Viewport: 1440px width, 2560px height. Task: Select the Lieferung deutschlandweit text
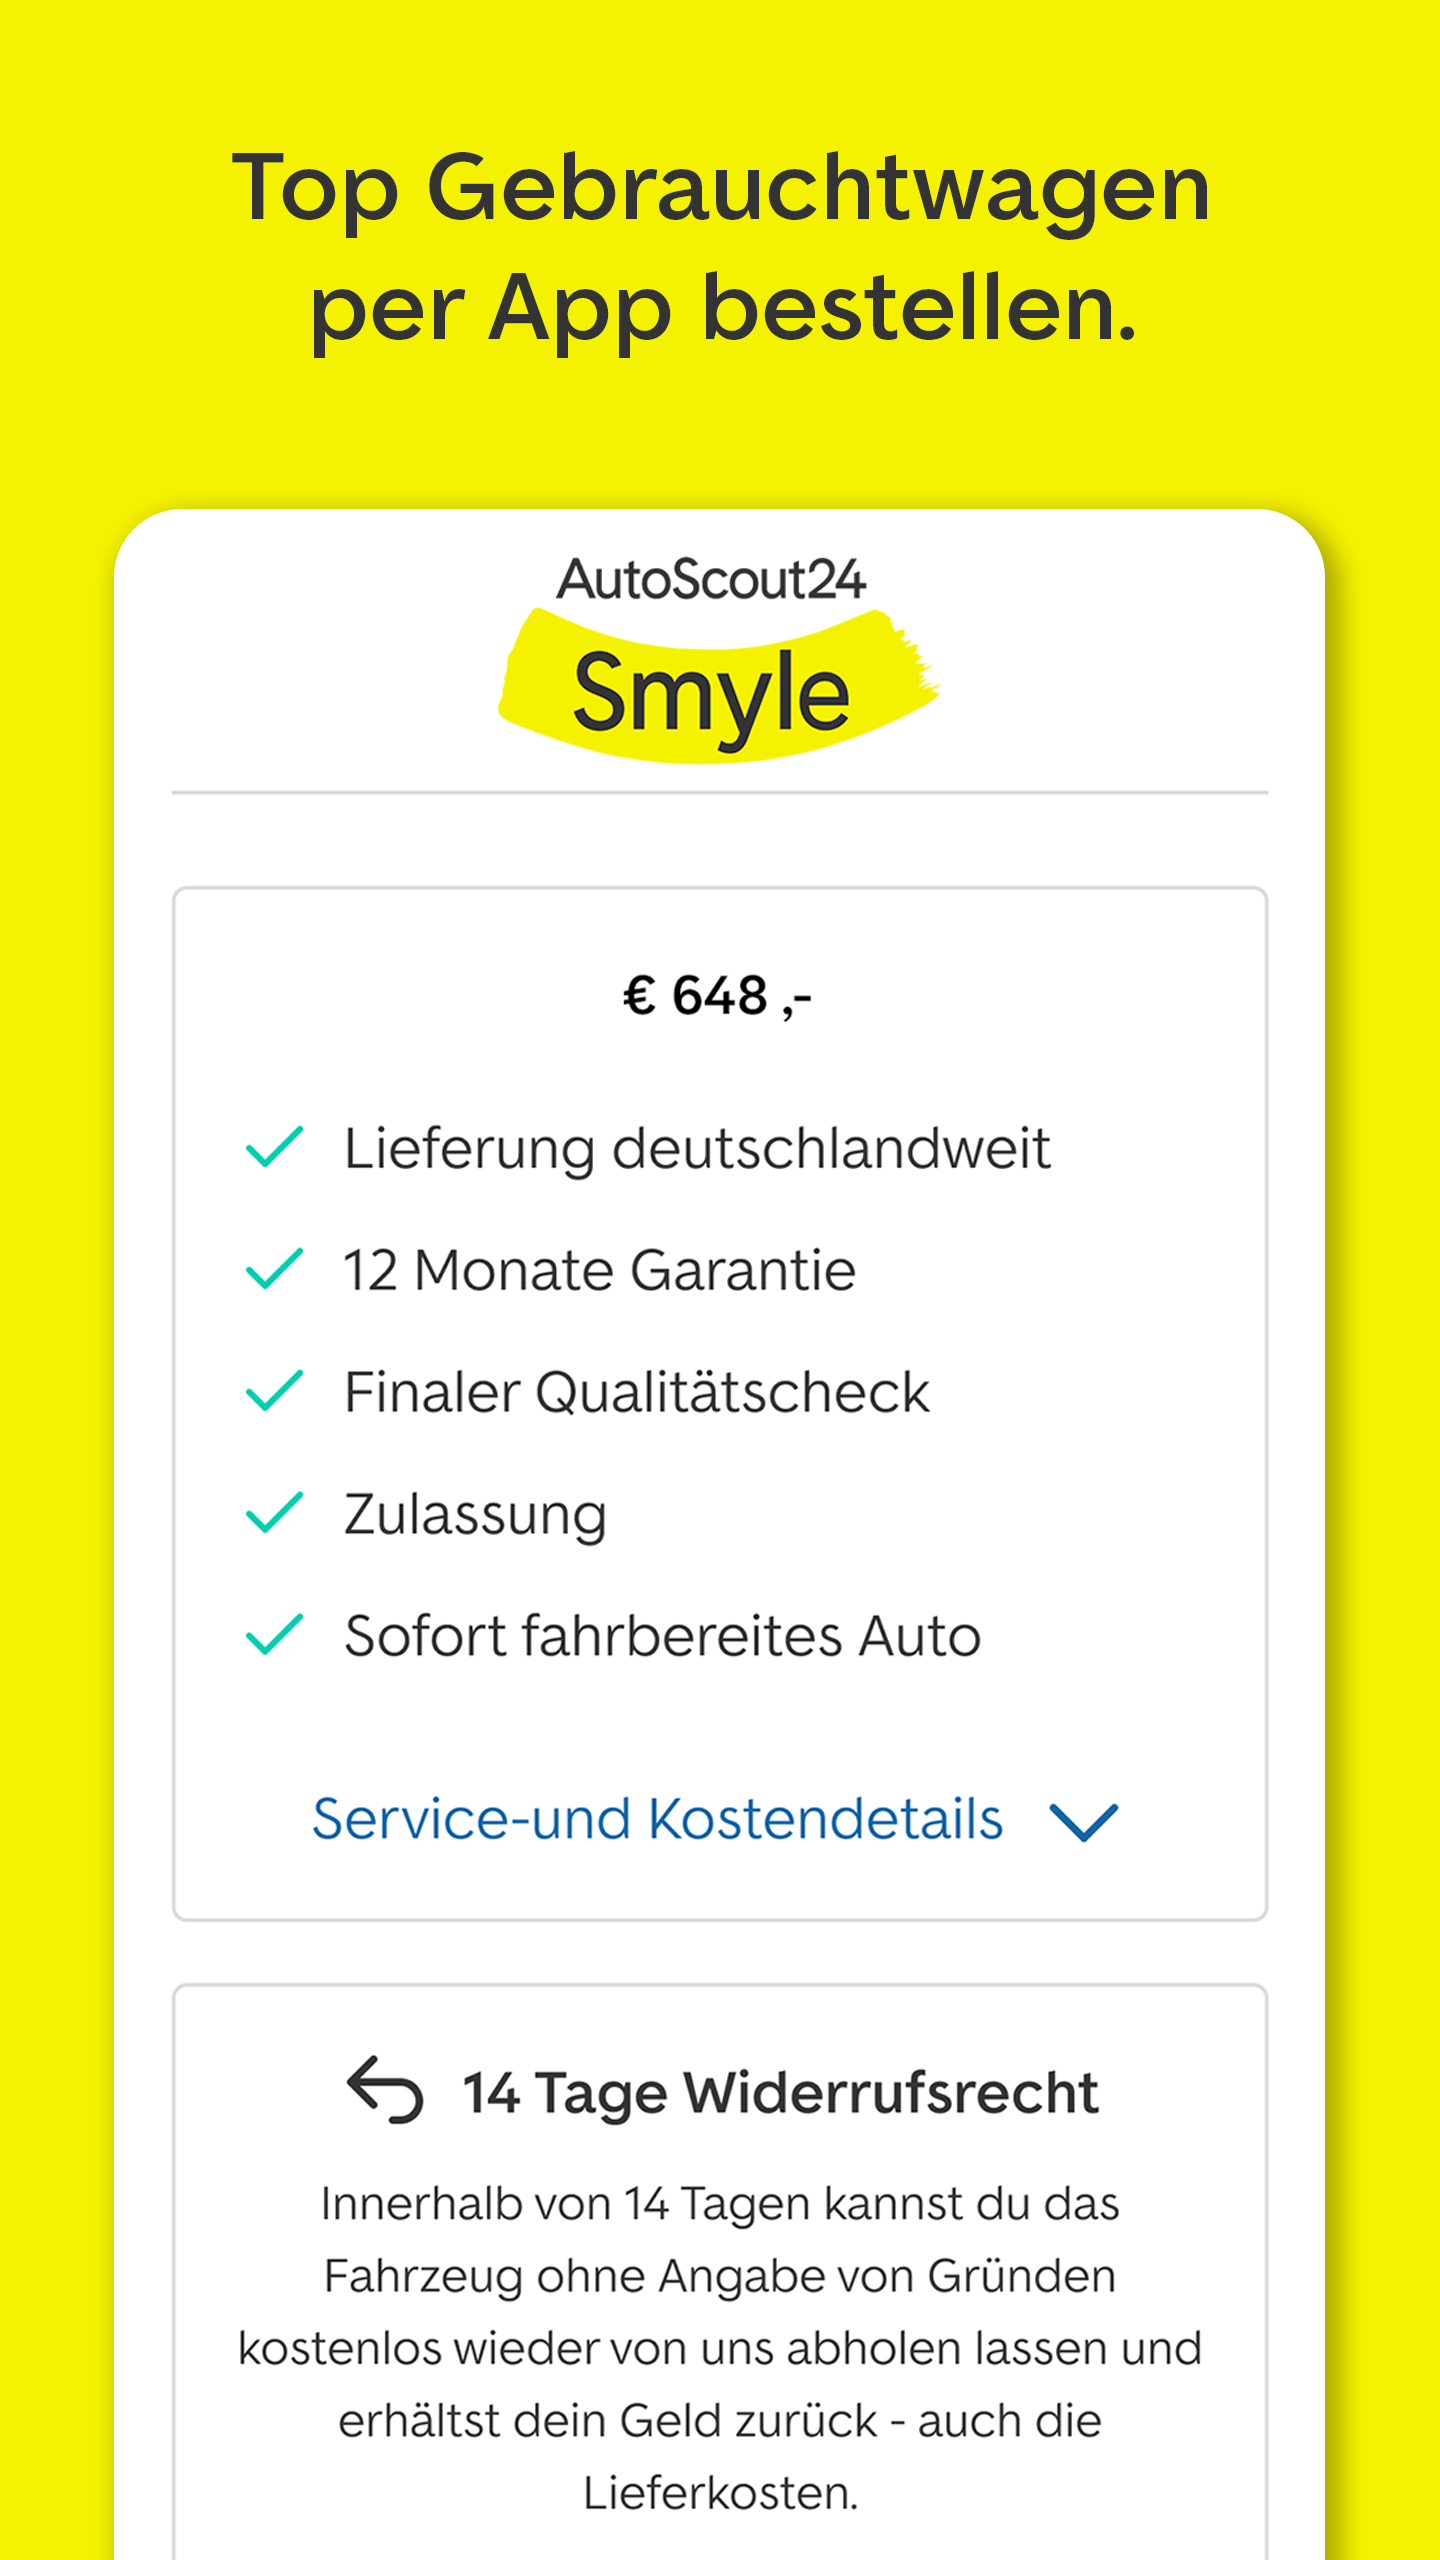coord(697,1148)
